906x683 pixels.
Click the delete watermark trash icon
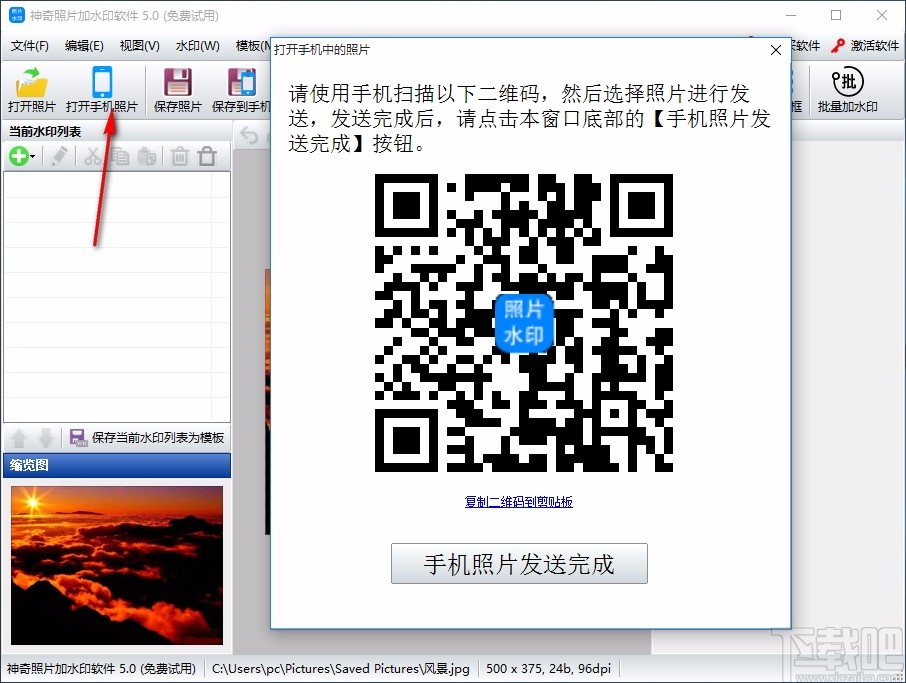coord(180,156)
